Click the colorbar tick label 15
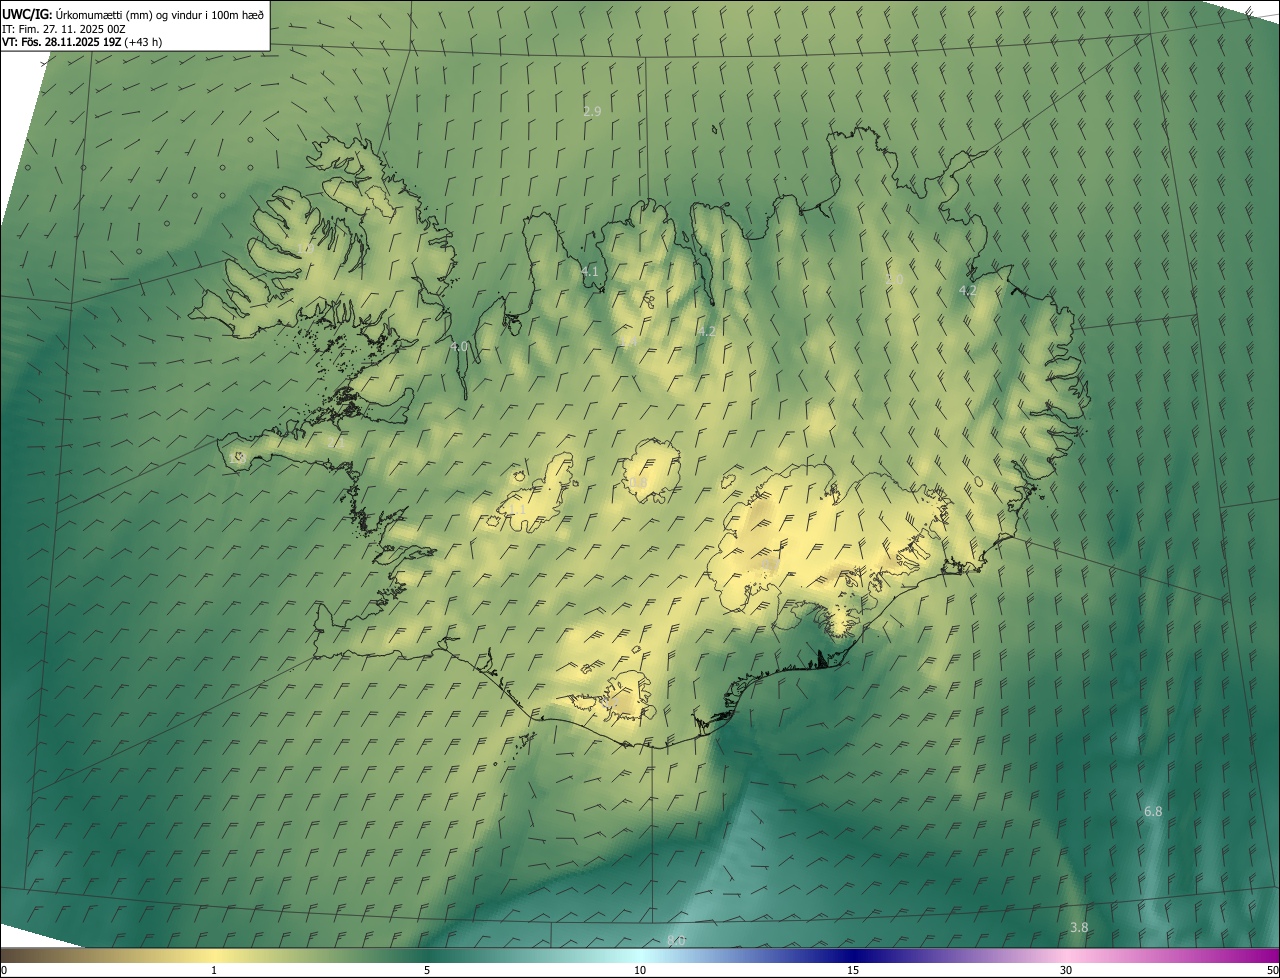The image size is (1280, 978). click(853, 970)
